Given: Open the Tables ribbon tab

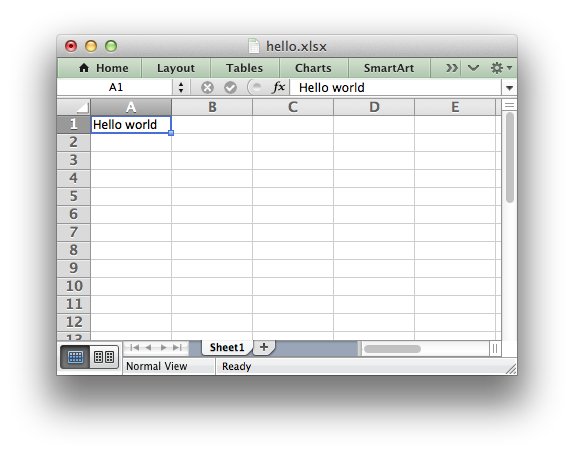Looking at the screenshot, I should 244,68.
